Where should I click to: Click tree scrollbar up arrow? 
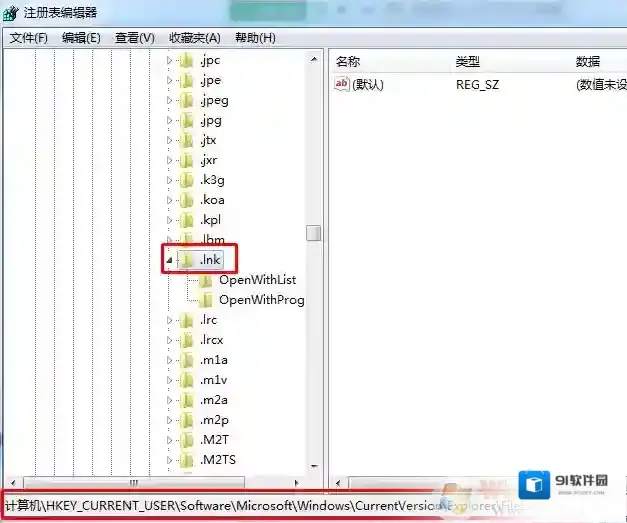point(314,60)
